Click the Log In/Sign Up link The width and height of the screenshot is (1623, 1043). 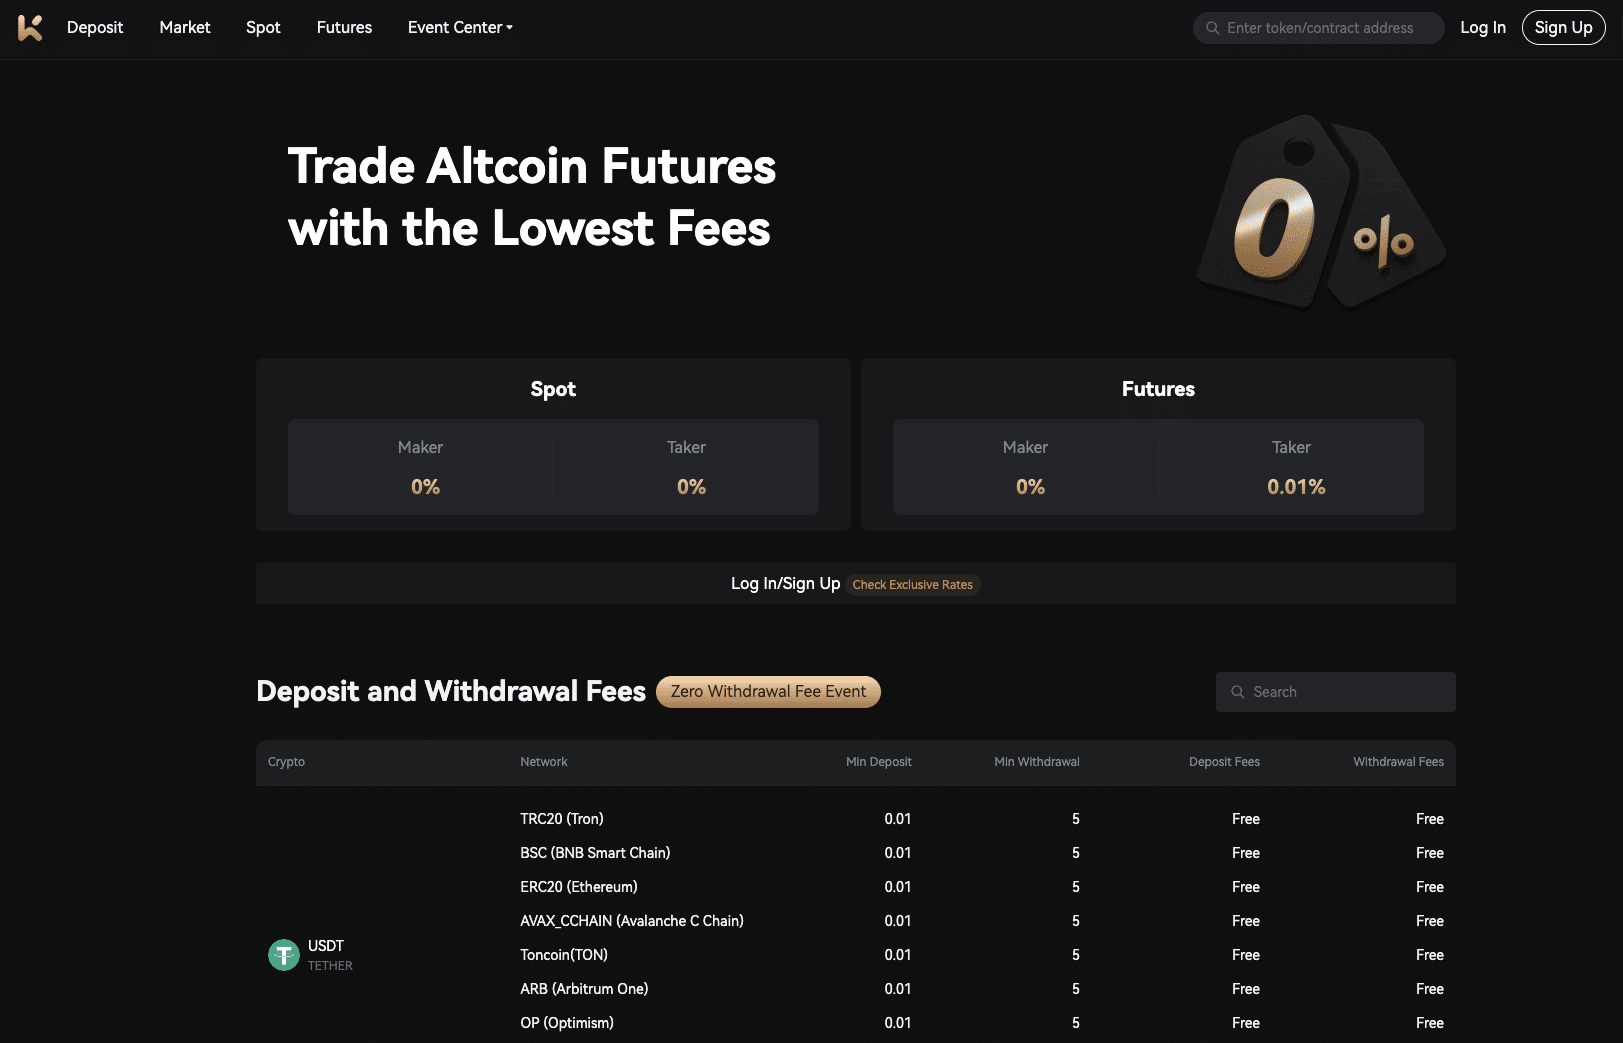click(786, 583)
